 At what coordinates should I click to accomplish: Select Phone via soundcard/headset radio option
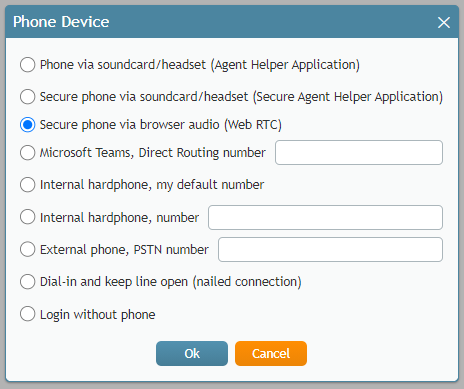point(27,65)
